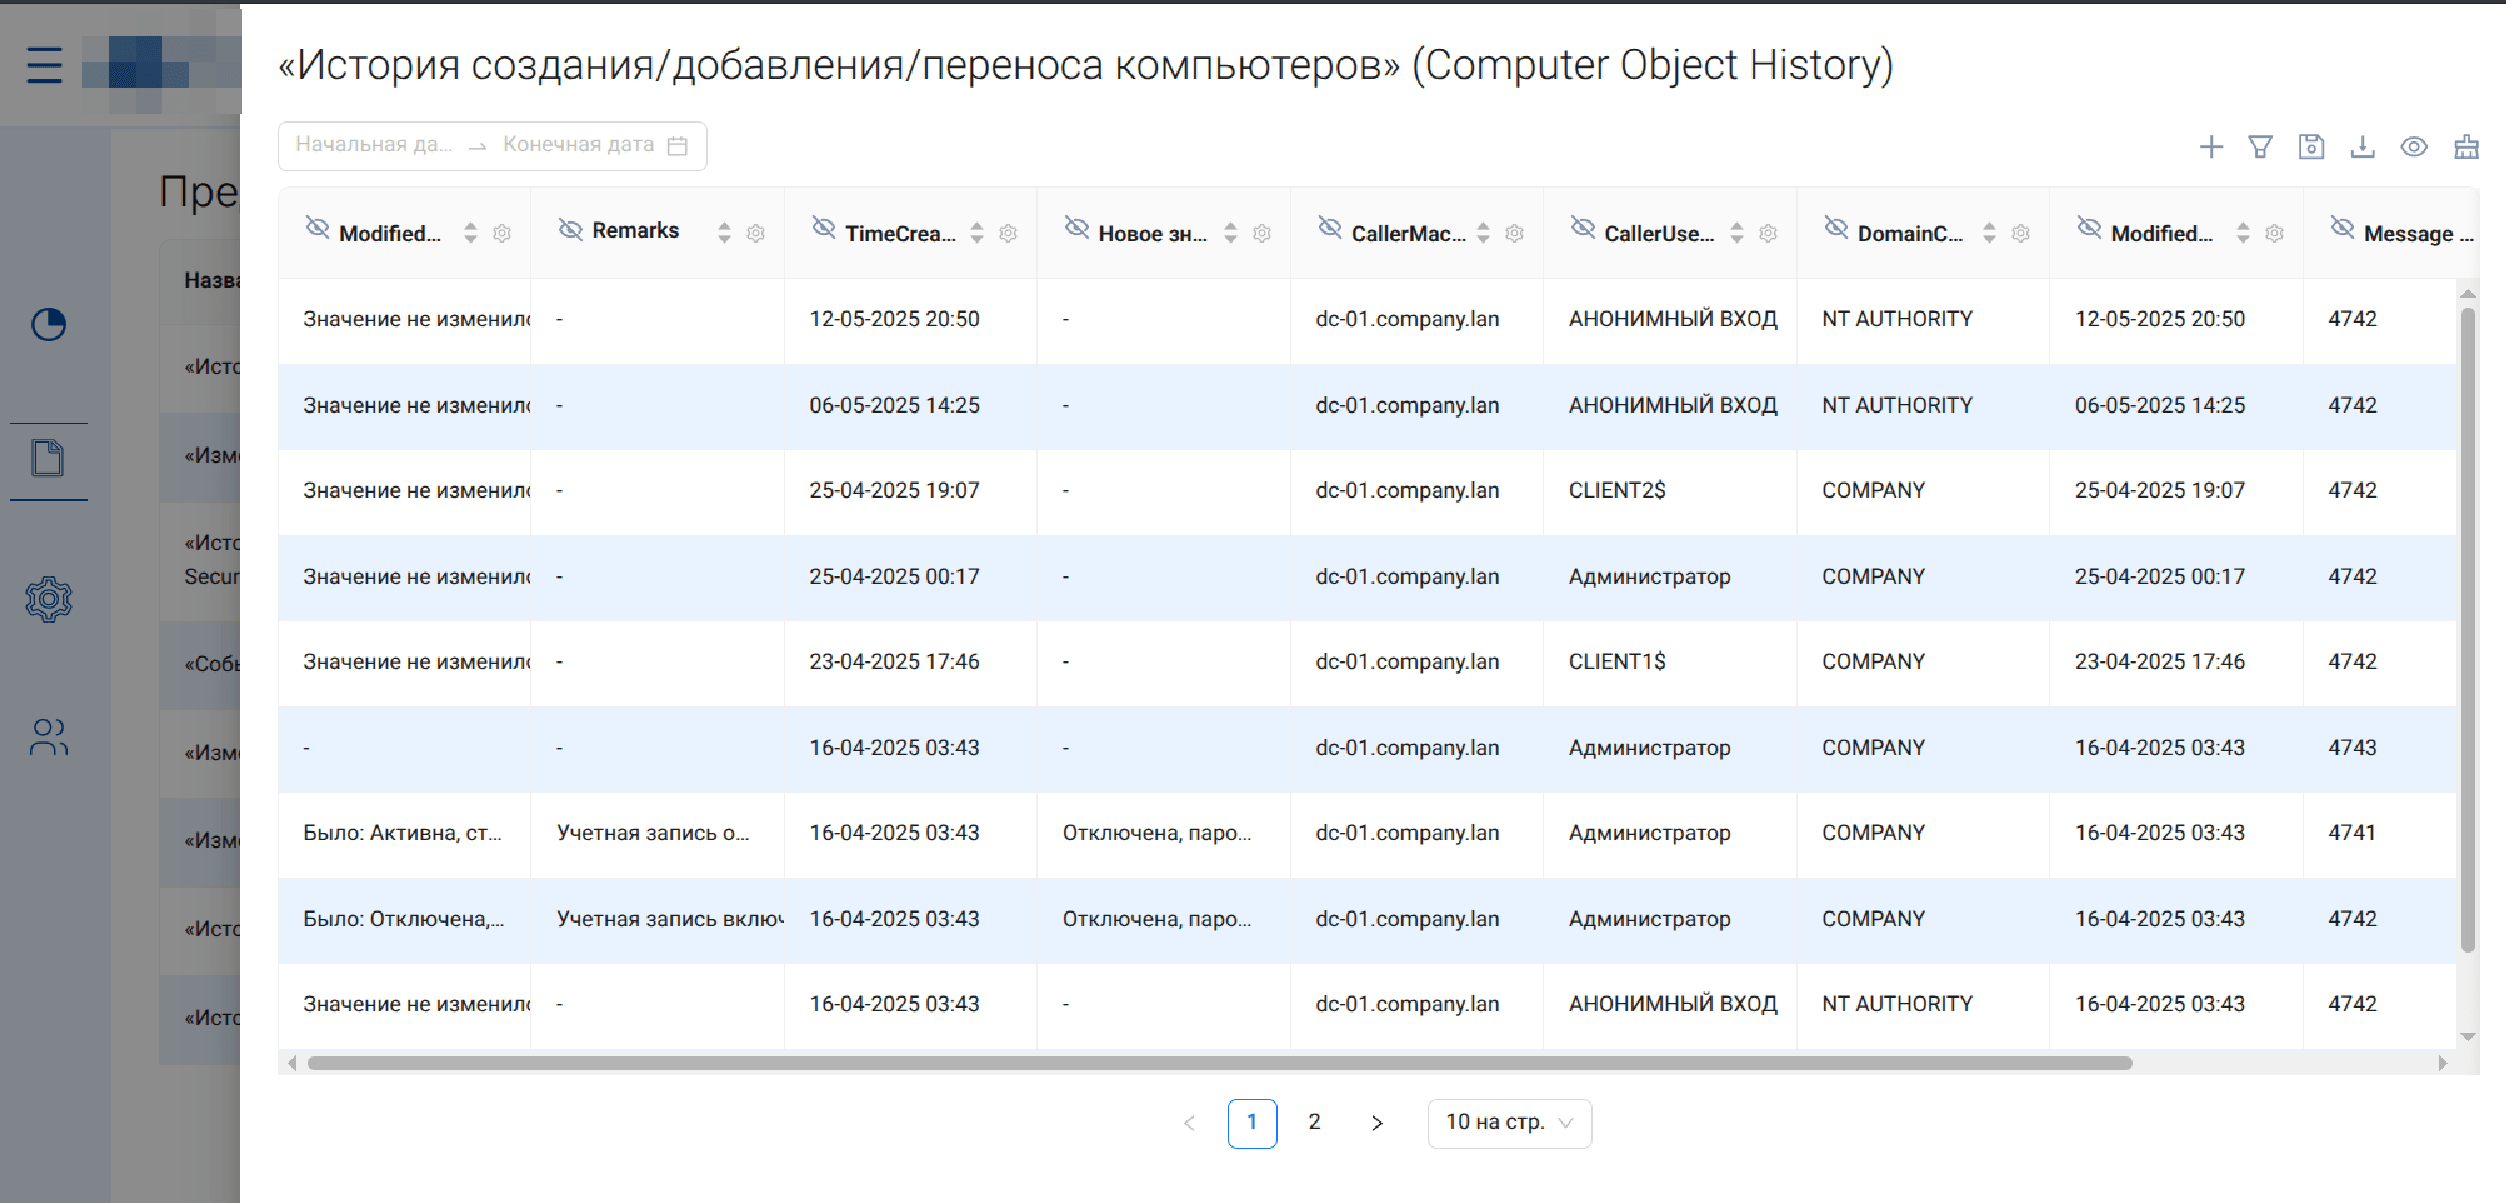The width and height of the screenshot is (2506, 1203).
Task: Open the TimeCrea... column gear settings
Action: point(1008,233)
